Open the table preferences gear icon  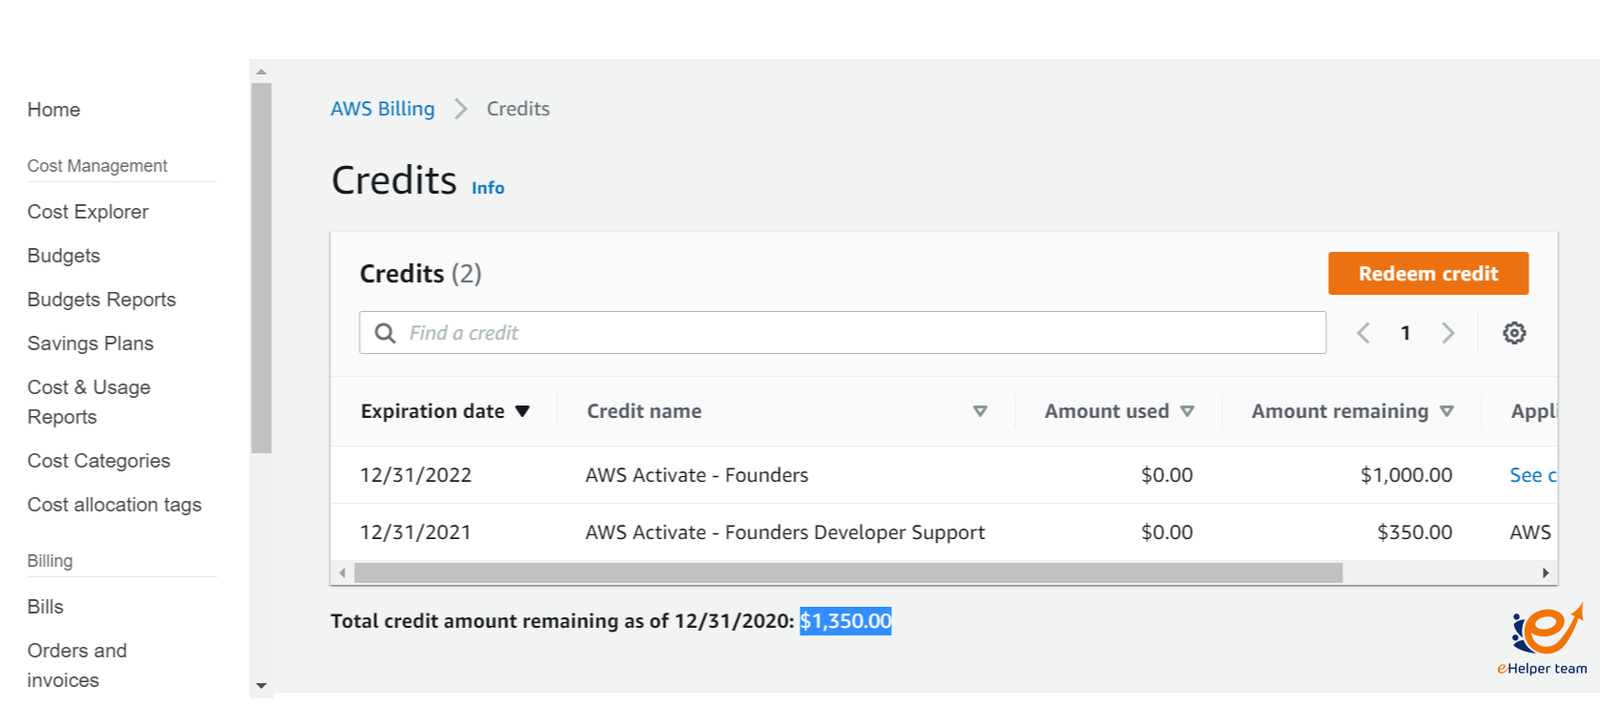(1514, 333)
